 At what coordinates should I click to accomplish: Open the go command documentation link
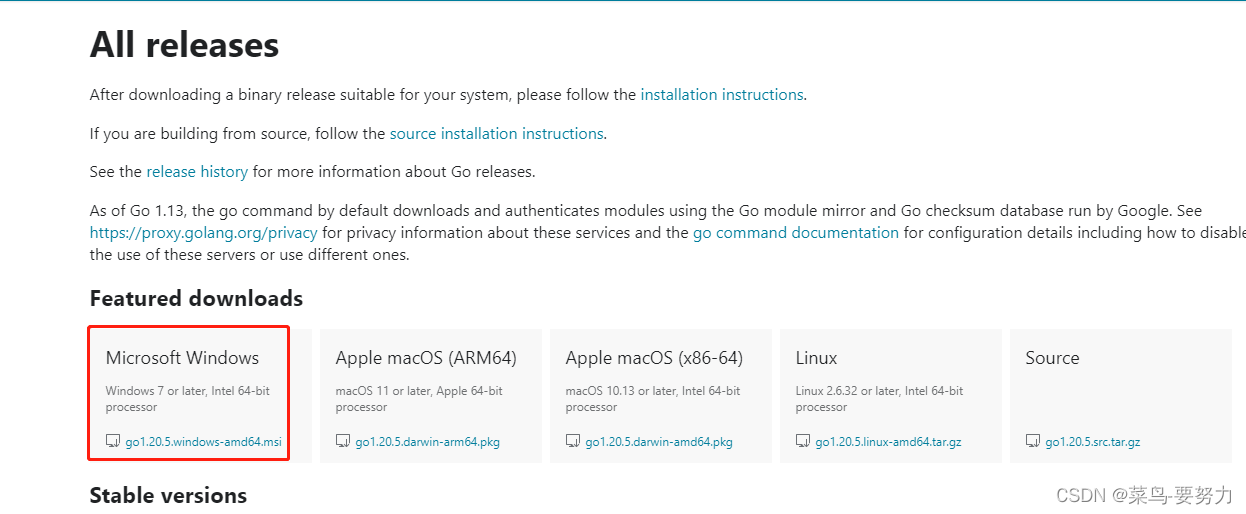pyautogui.click(x=796, y=233)
